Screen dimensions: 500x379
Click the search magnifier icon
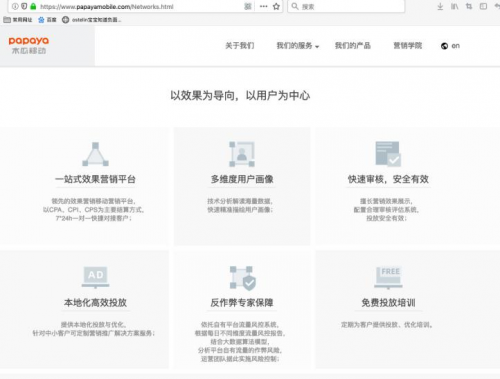coord(295,6)
